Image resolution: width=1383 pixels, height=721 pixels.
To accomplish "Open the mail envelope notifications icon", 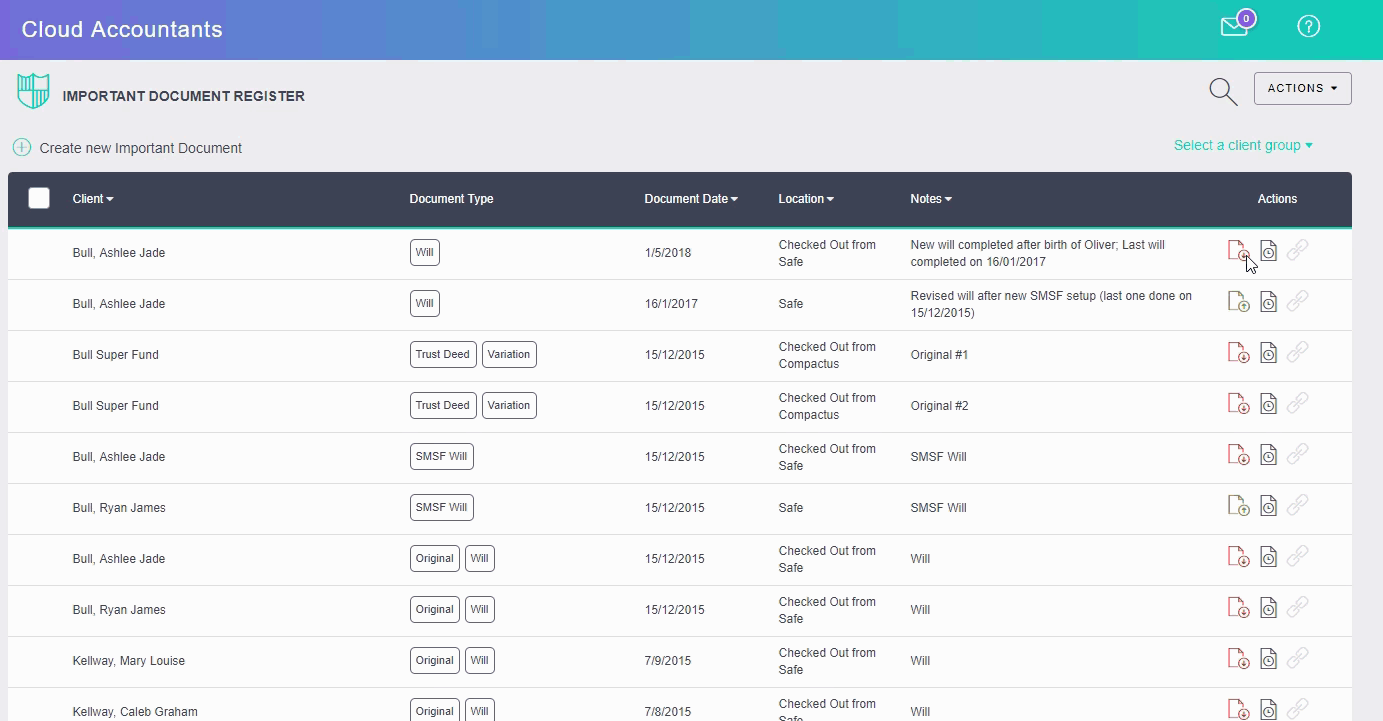I will tap(1235, 27).
